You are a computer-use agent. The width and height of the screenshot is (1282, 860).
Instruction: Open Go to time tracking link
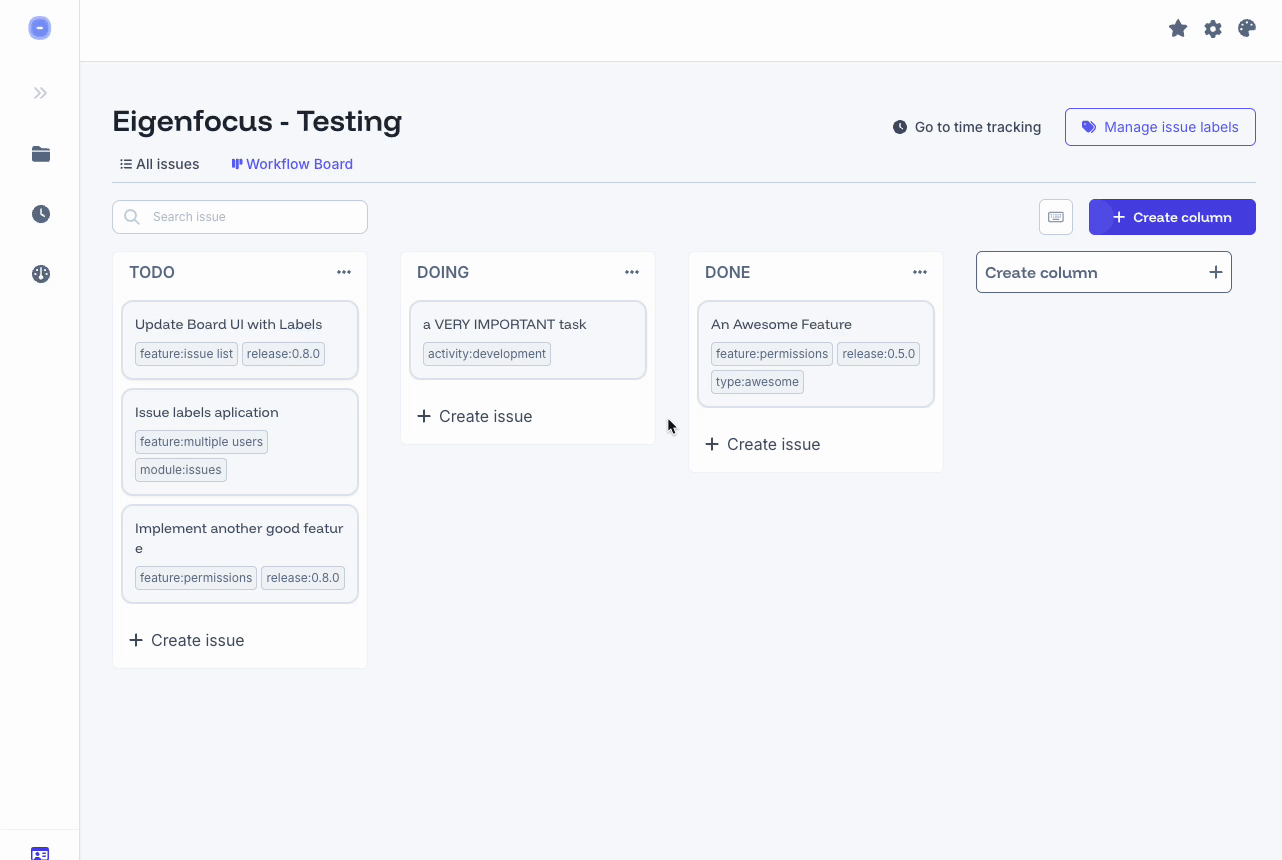[966, 127]
